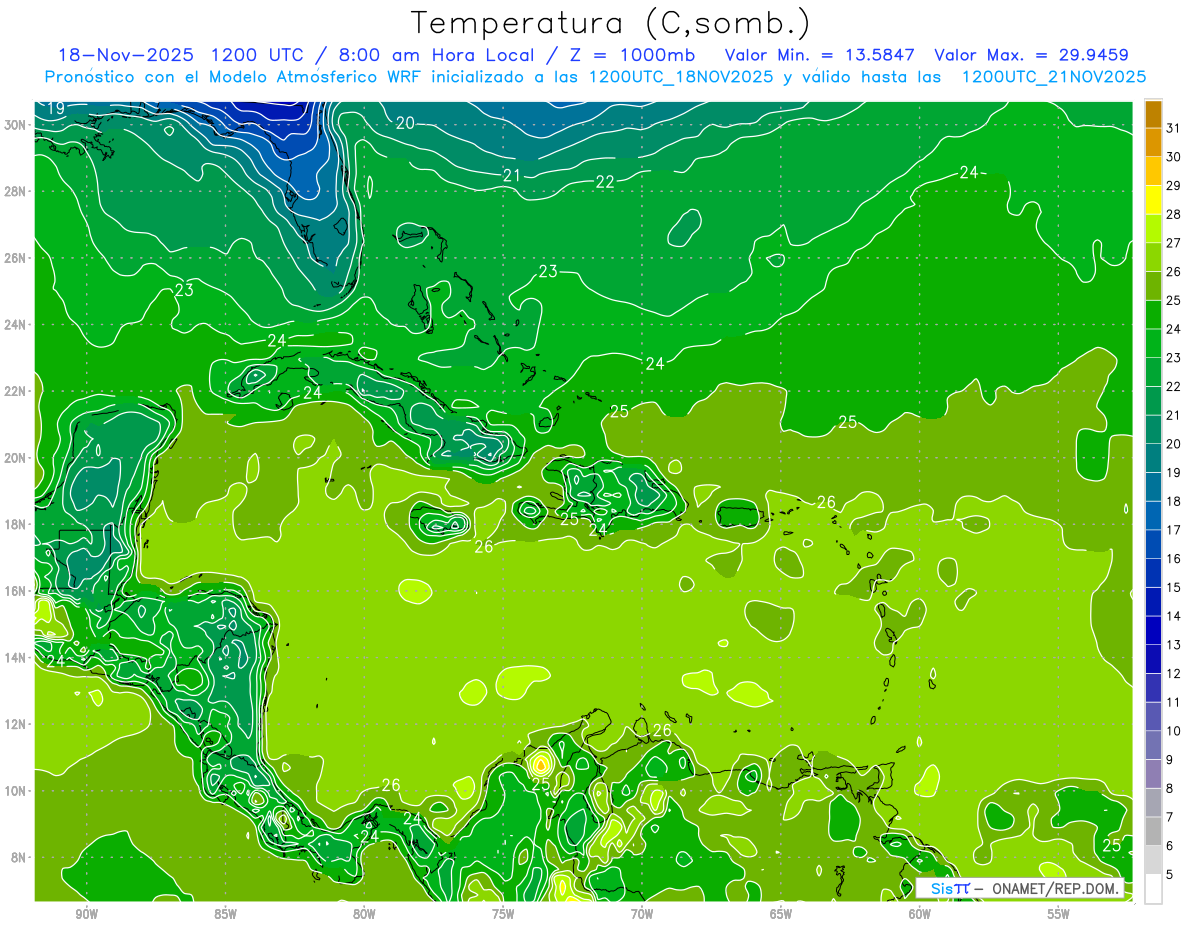Click the "12N" latitude axis label
Image resolution: width=1200 pixels, height=927 pixels.
(15, 724)
